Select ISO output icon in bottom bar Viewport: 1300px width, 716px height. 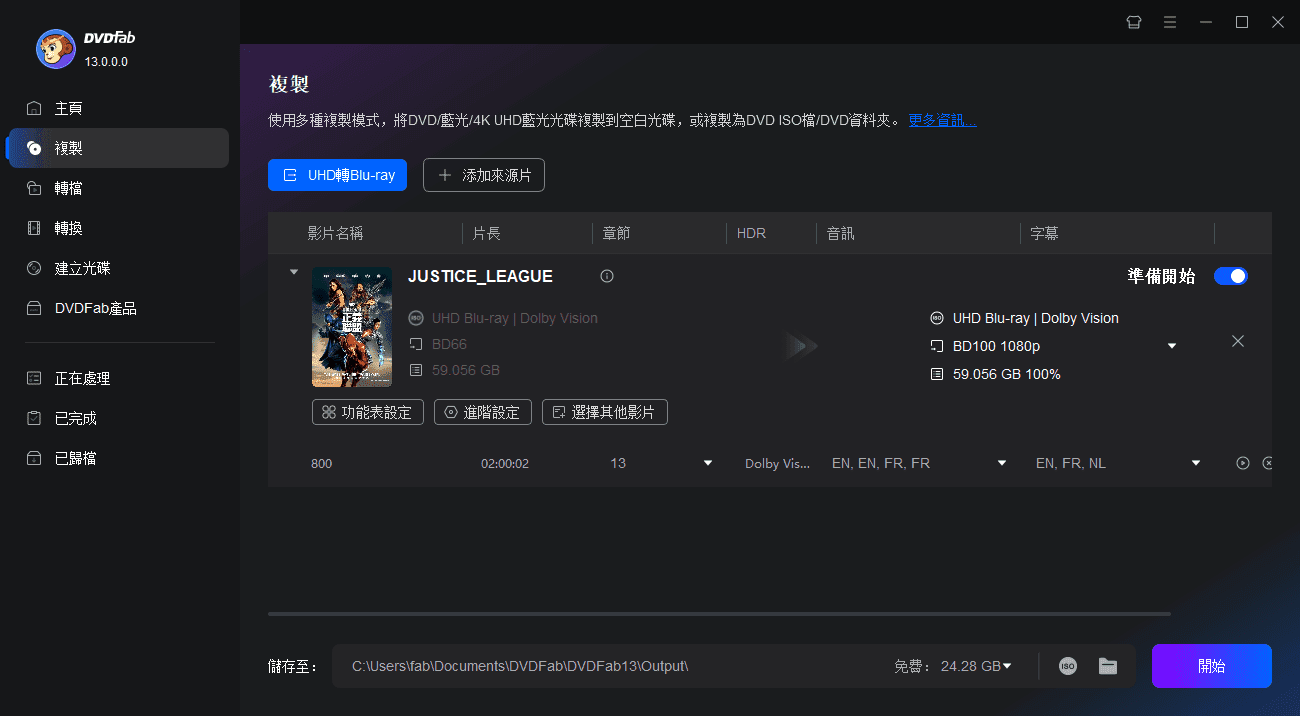coord(1068,666)
